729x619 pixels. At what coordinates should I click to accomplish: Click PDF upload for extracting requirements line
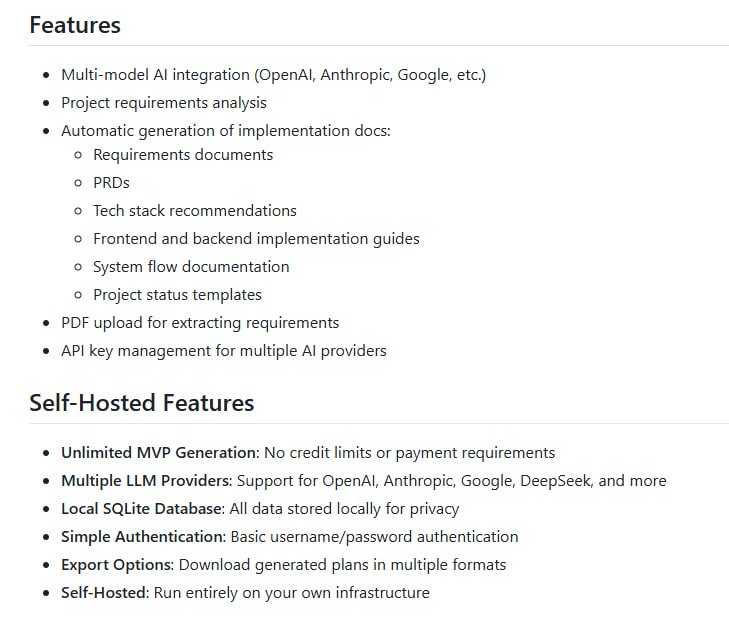[x=200, y=323]
